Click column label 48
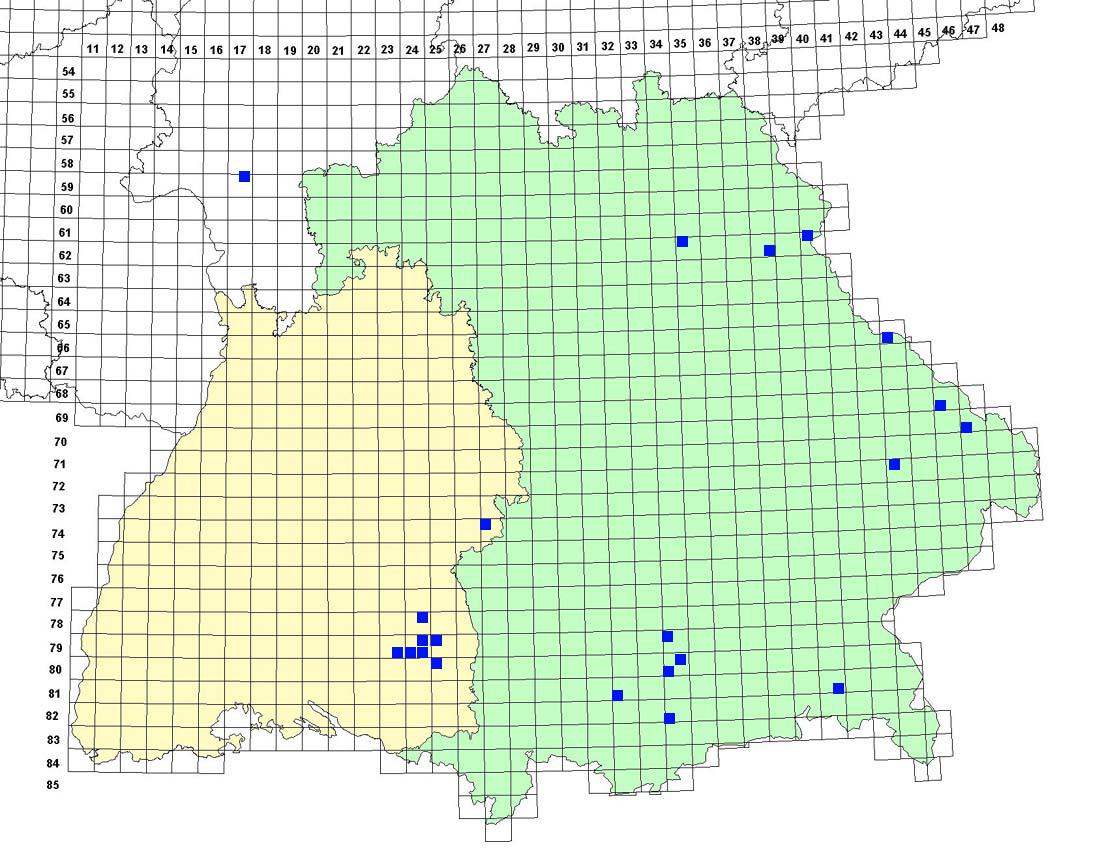Screen dimensions: 1100x849 (x=998, y=28)
